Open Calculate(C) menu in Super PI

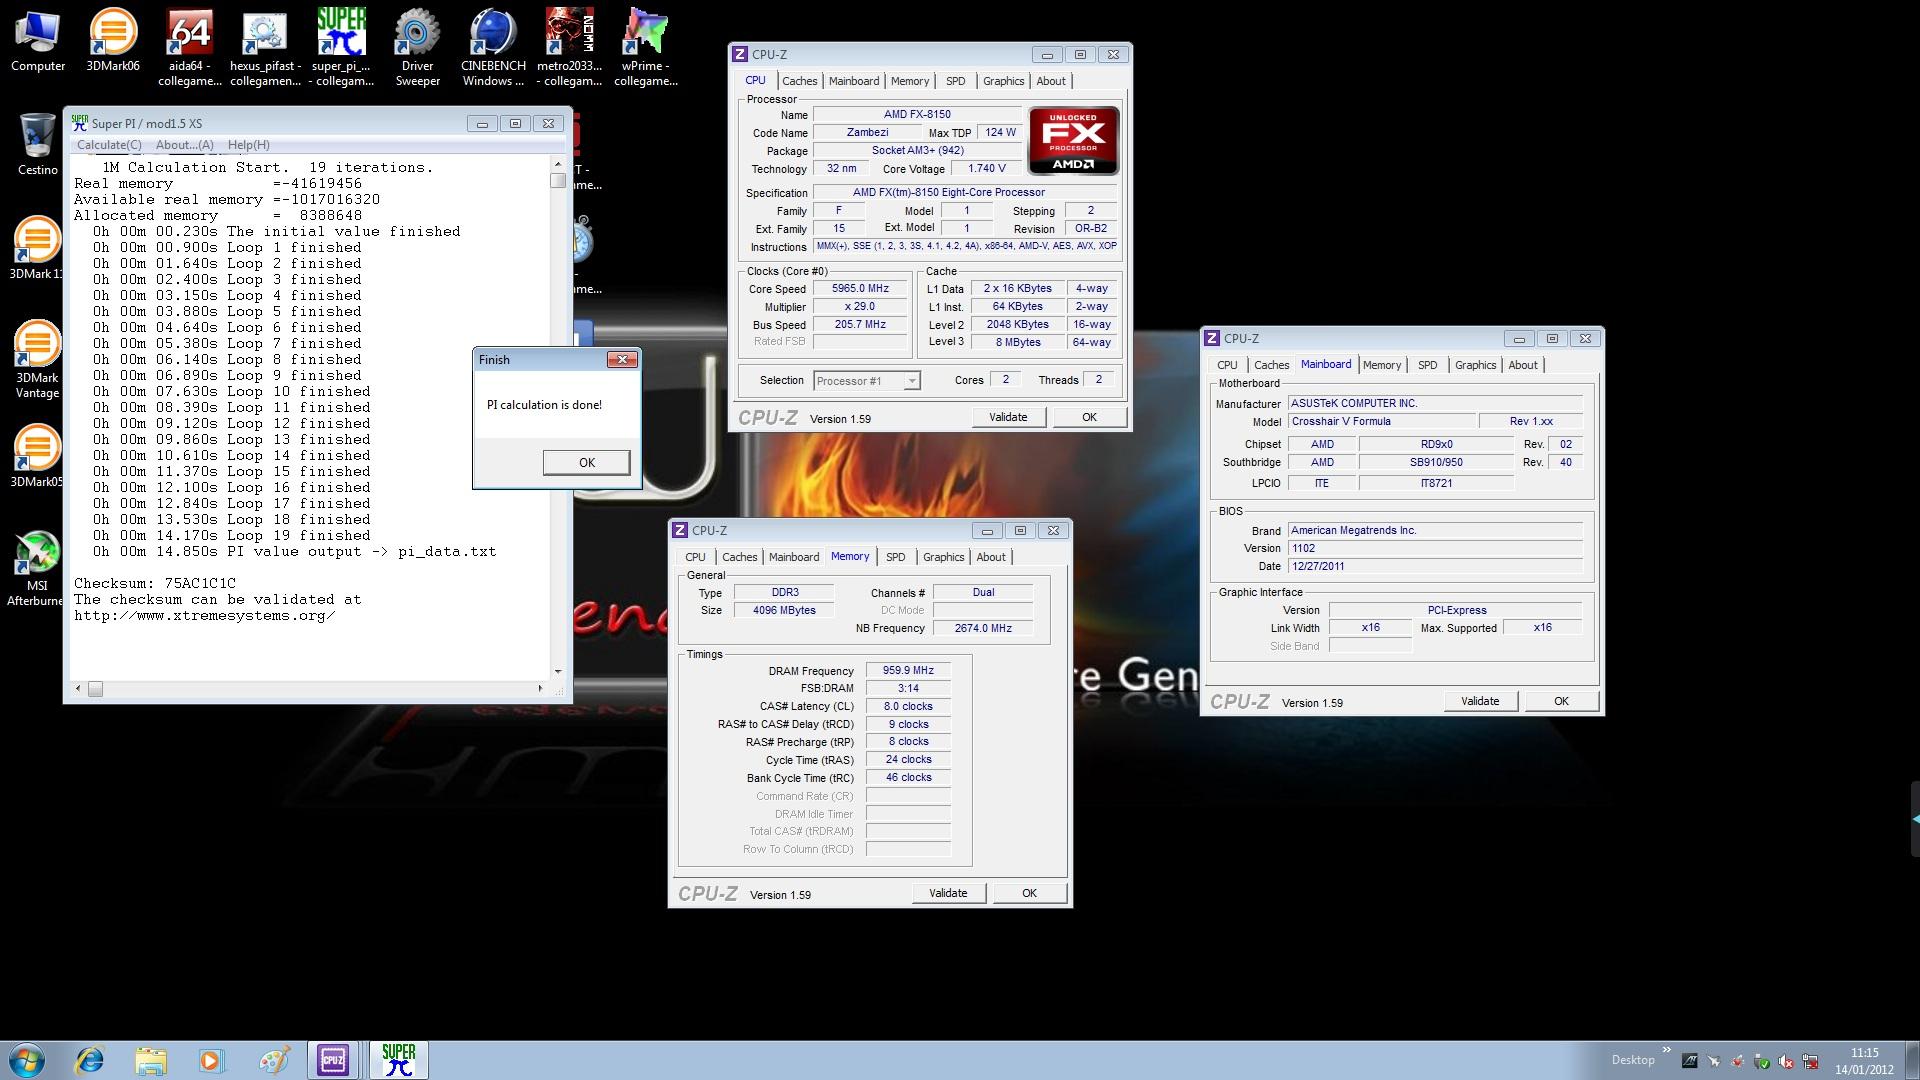click(109, 145)
